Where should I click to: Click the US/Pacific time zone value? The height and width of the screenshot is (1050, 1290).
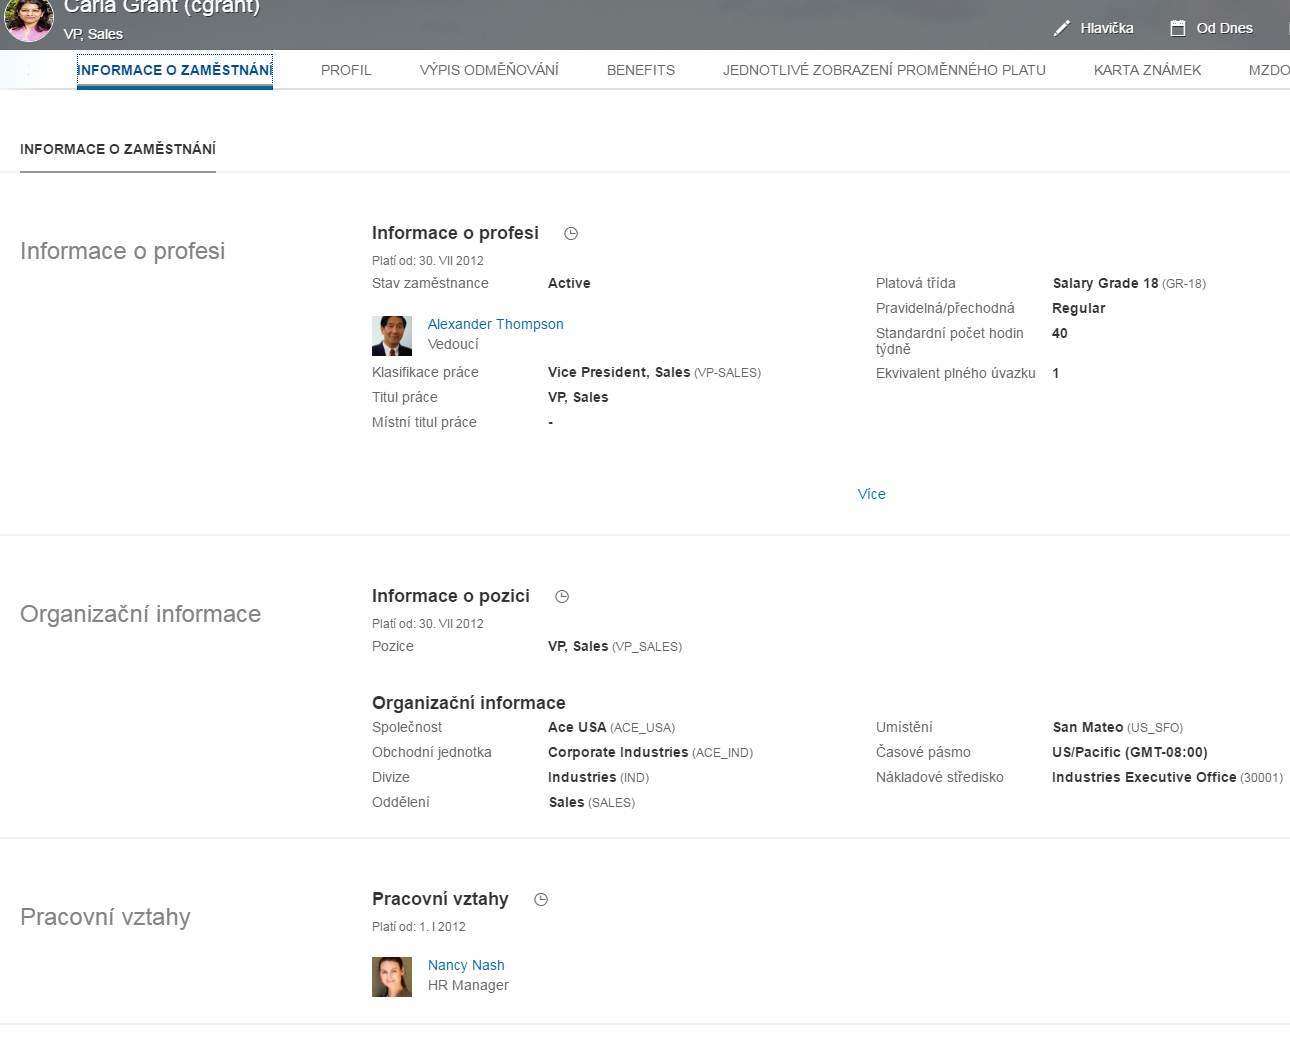coord(1130,752)
